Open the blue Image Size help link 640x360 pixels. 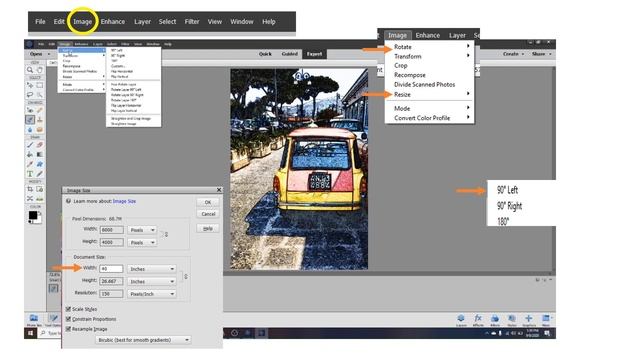[124, 201]
